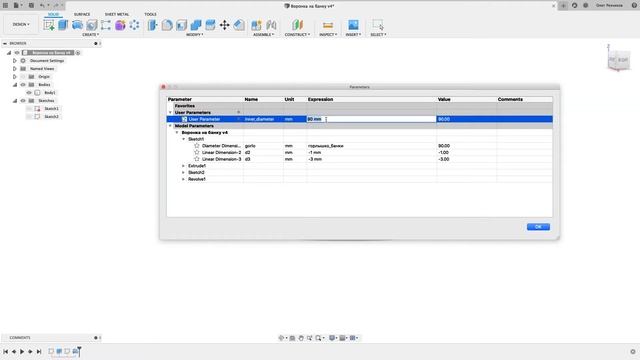This screenshot has height=360, width=640.
Task: Open the Construct dropdown menu
Action: click(297, 35)
